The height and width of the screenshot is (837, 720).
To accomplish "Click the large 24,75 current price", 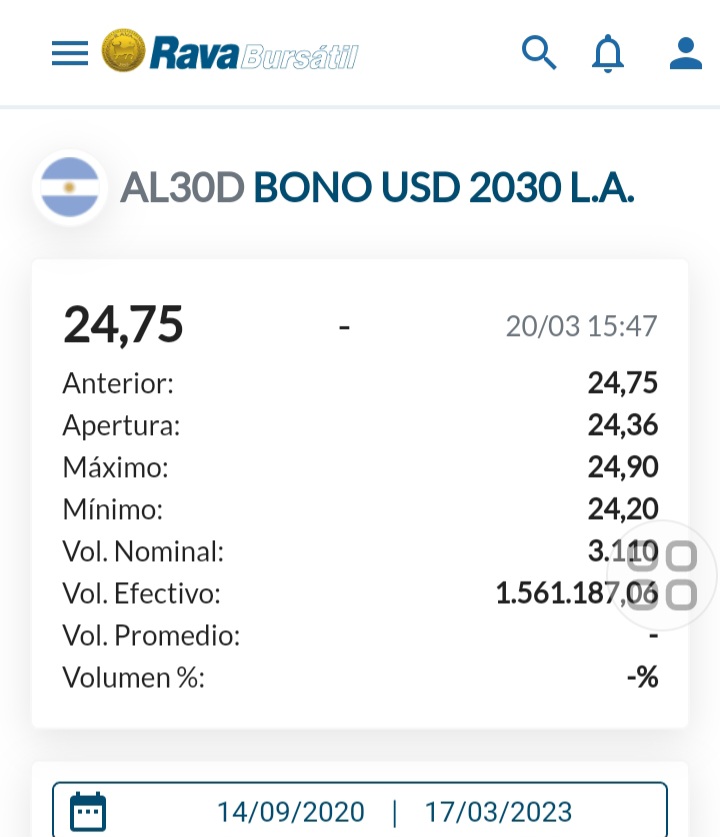I will [x=123, y=324].
